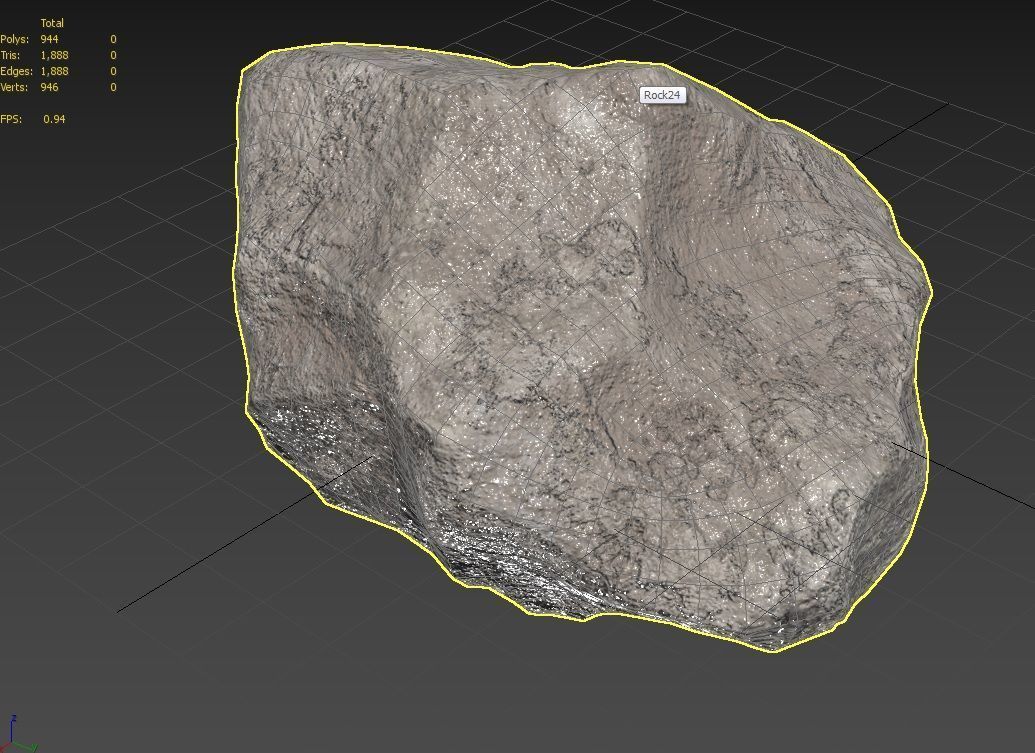
Task: Click the Verts: statistics label
Action: (x=15, y=87)
